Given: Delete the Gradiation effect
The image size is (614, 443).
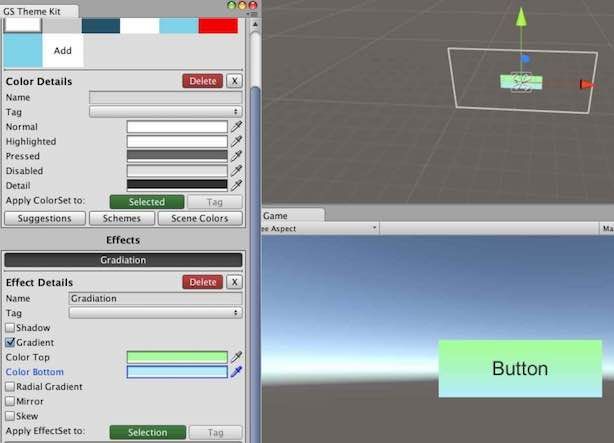Looking at the screenshot, I should click(202, 282).
